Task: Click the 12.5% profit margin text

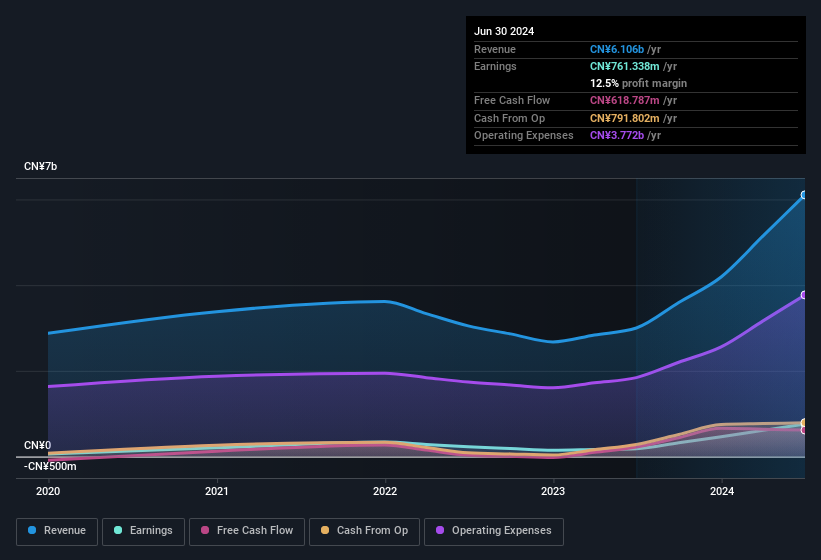Action: (x=638, y=83)
